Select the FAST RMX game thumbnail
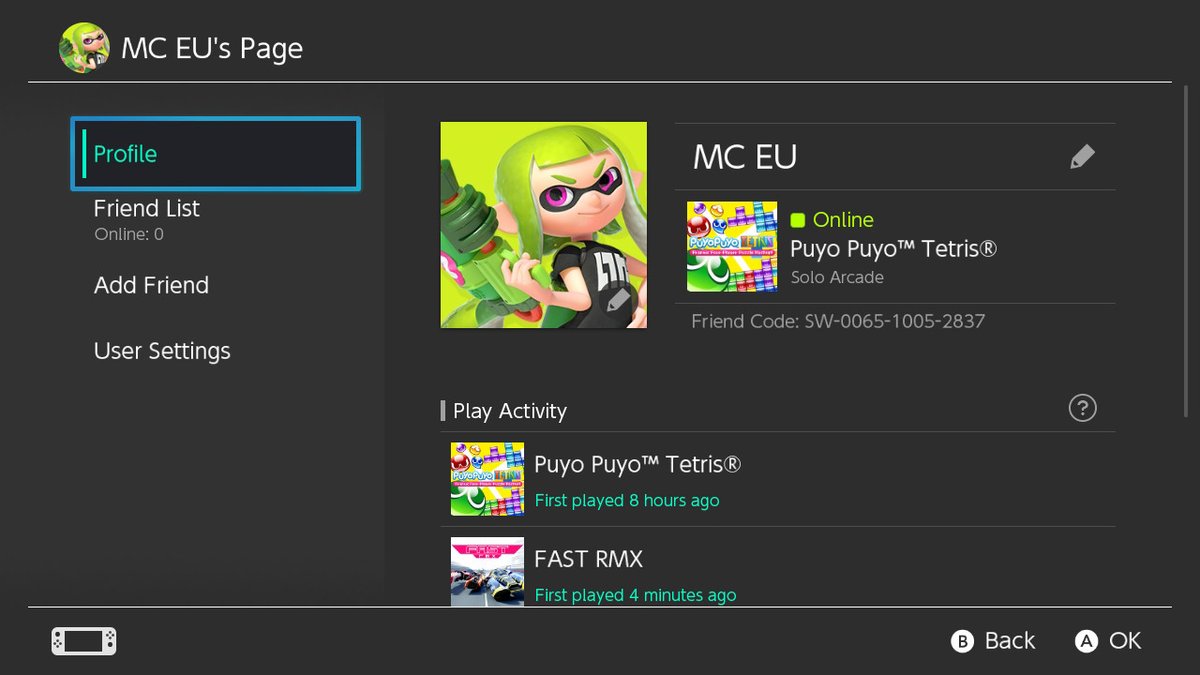This screenshot has width=1200, height=675. click(487, 572)
